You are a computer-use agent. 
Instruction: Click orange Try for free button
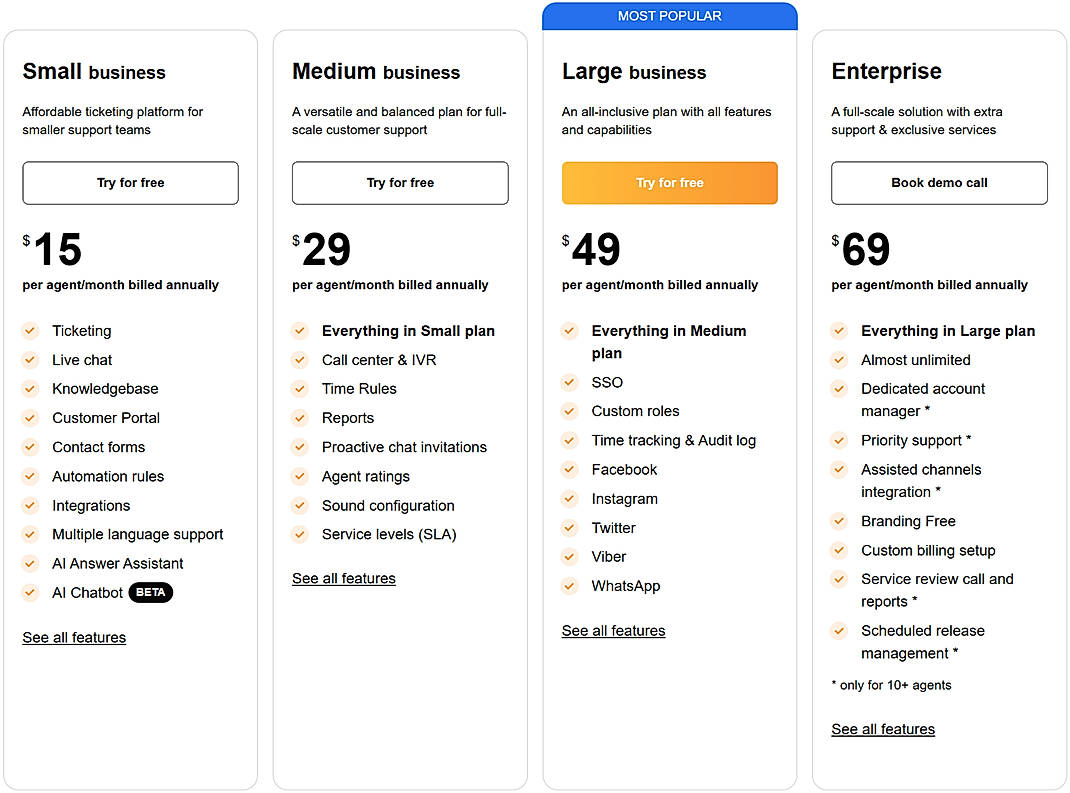pyautogui.click(x=670, y=183)
